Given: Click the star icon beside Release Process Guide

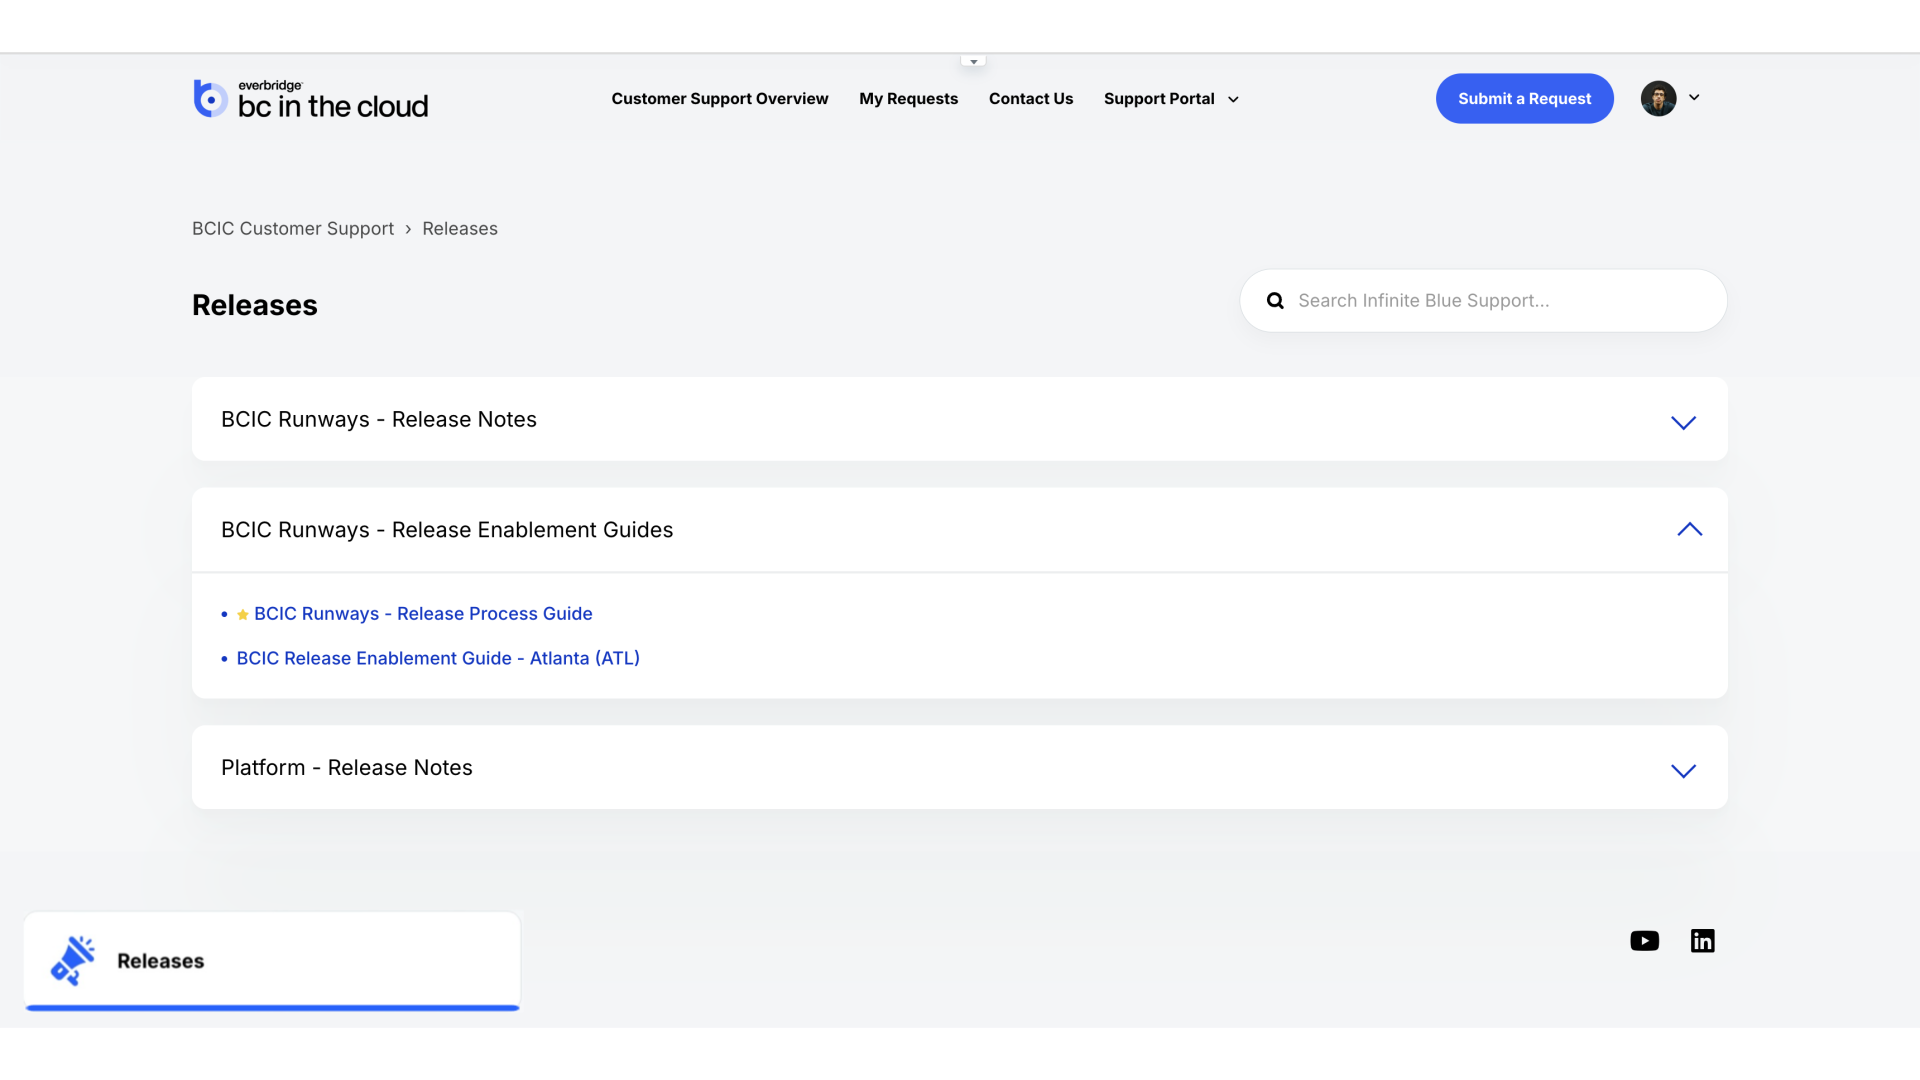Looking at the screenshot, I should tap(242, 614).
